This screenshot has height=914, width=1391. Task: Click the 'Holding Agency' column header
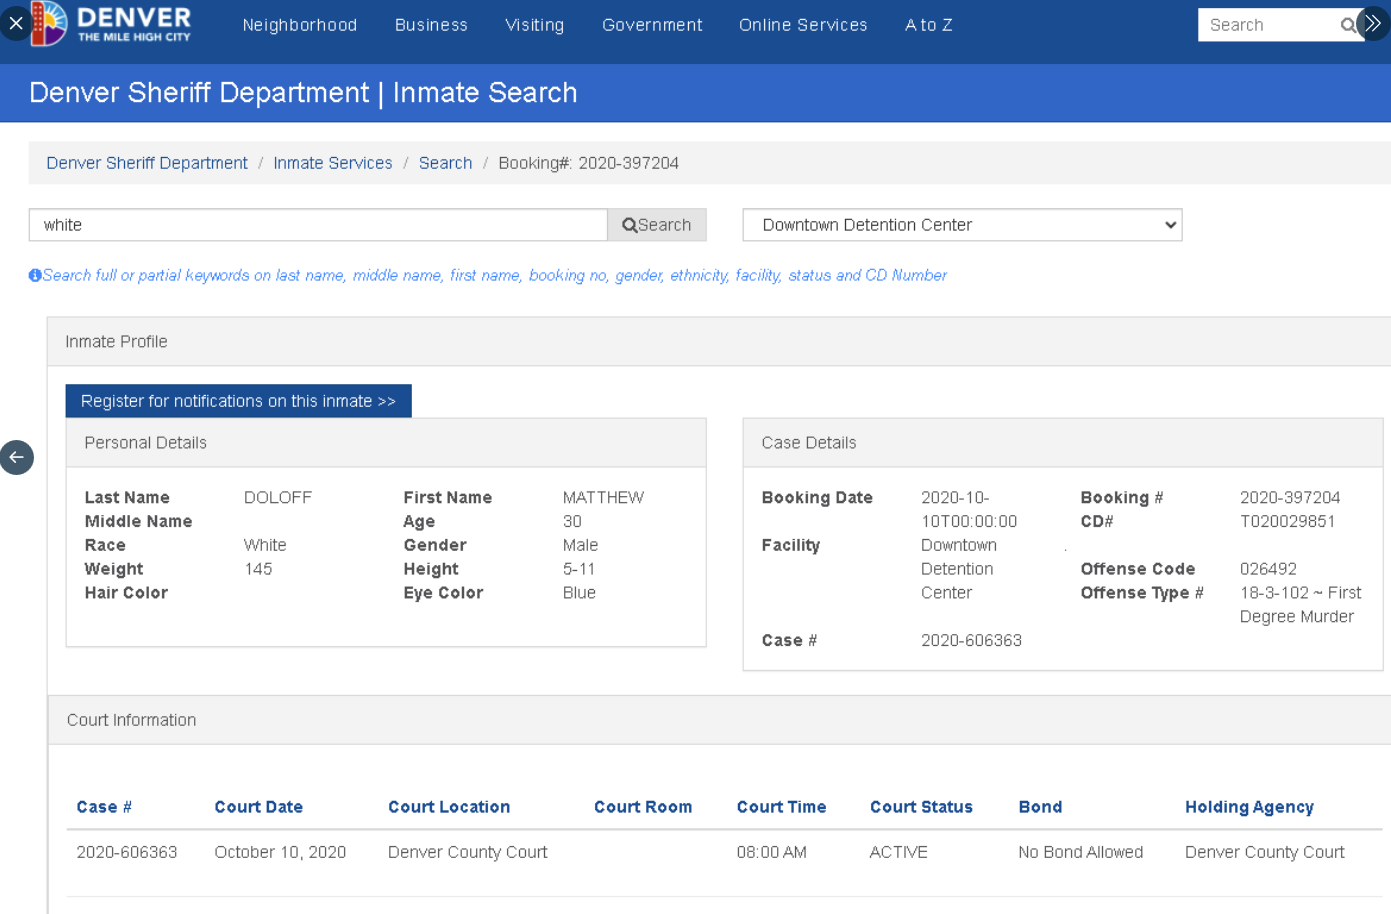(x=1249, y=807)
